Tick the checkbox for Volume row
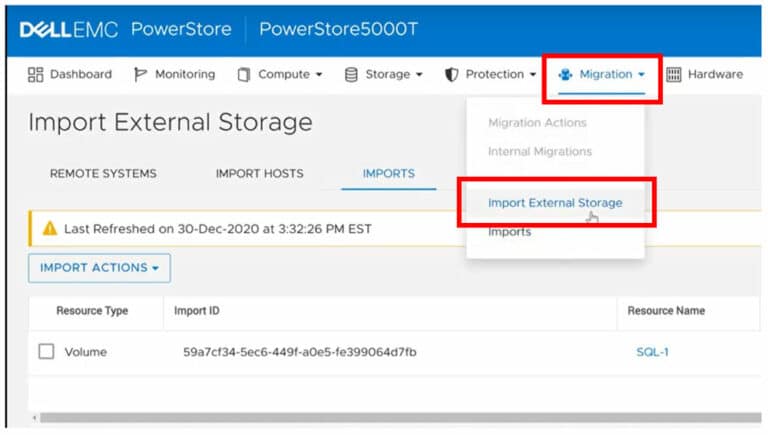Image resolution: width=768 pixels, height=435 pixels. point(46,351)
